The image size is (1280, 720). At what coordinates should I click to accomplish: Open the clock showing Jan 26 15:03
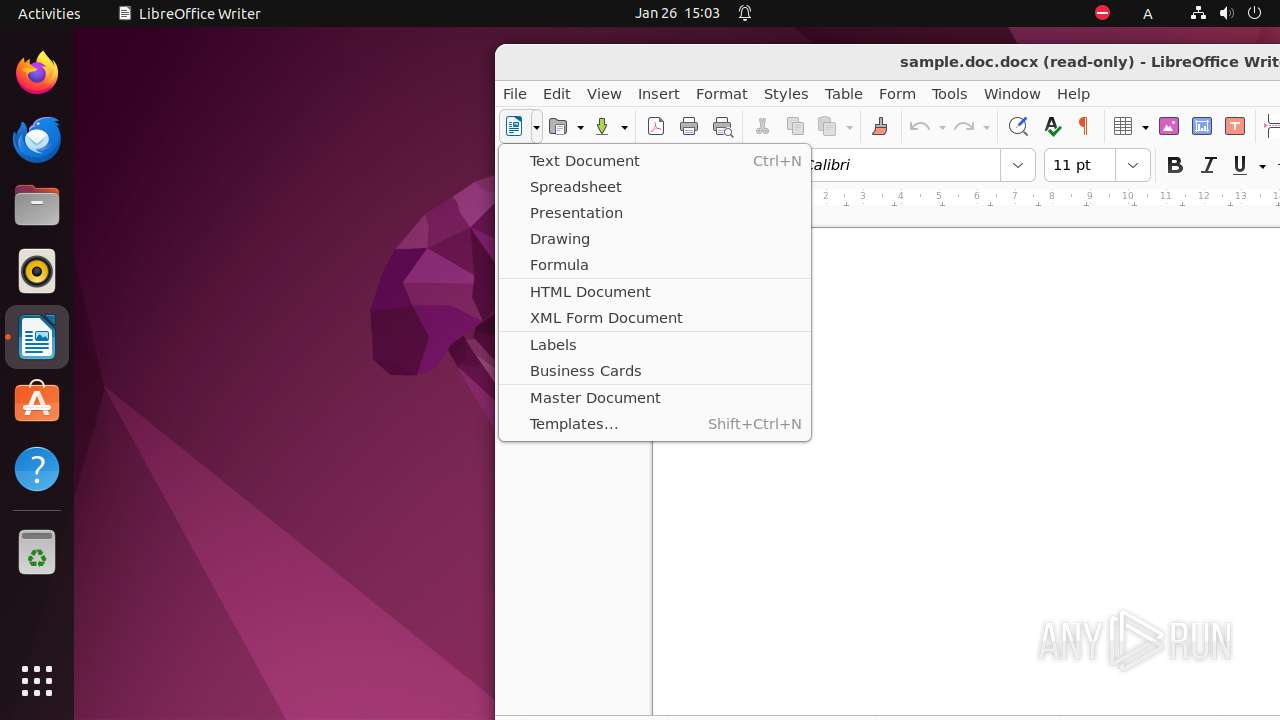[677, 13]
